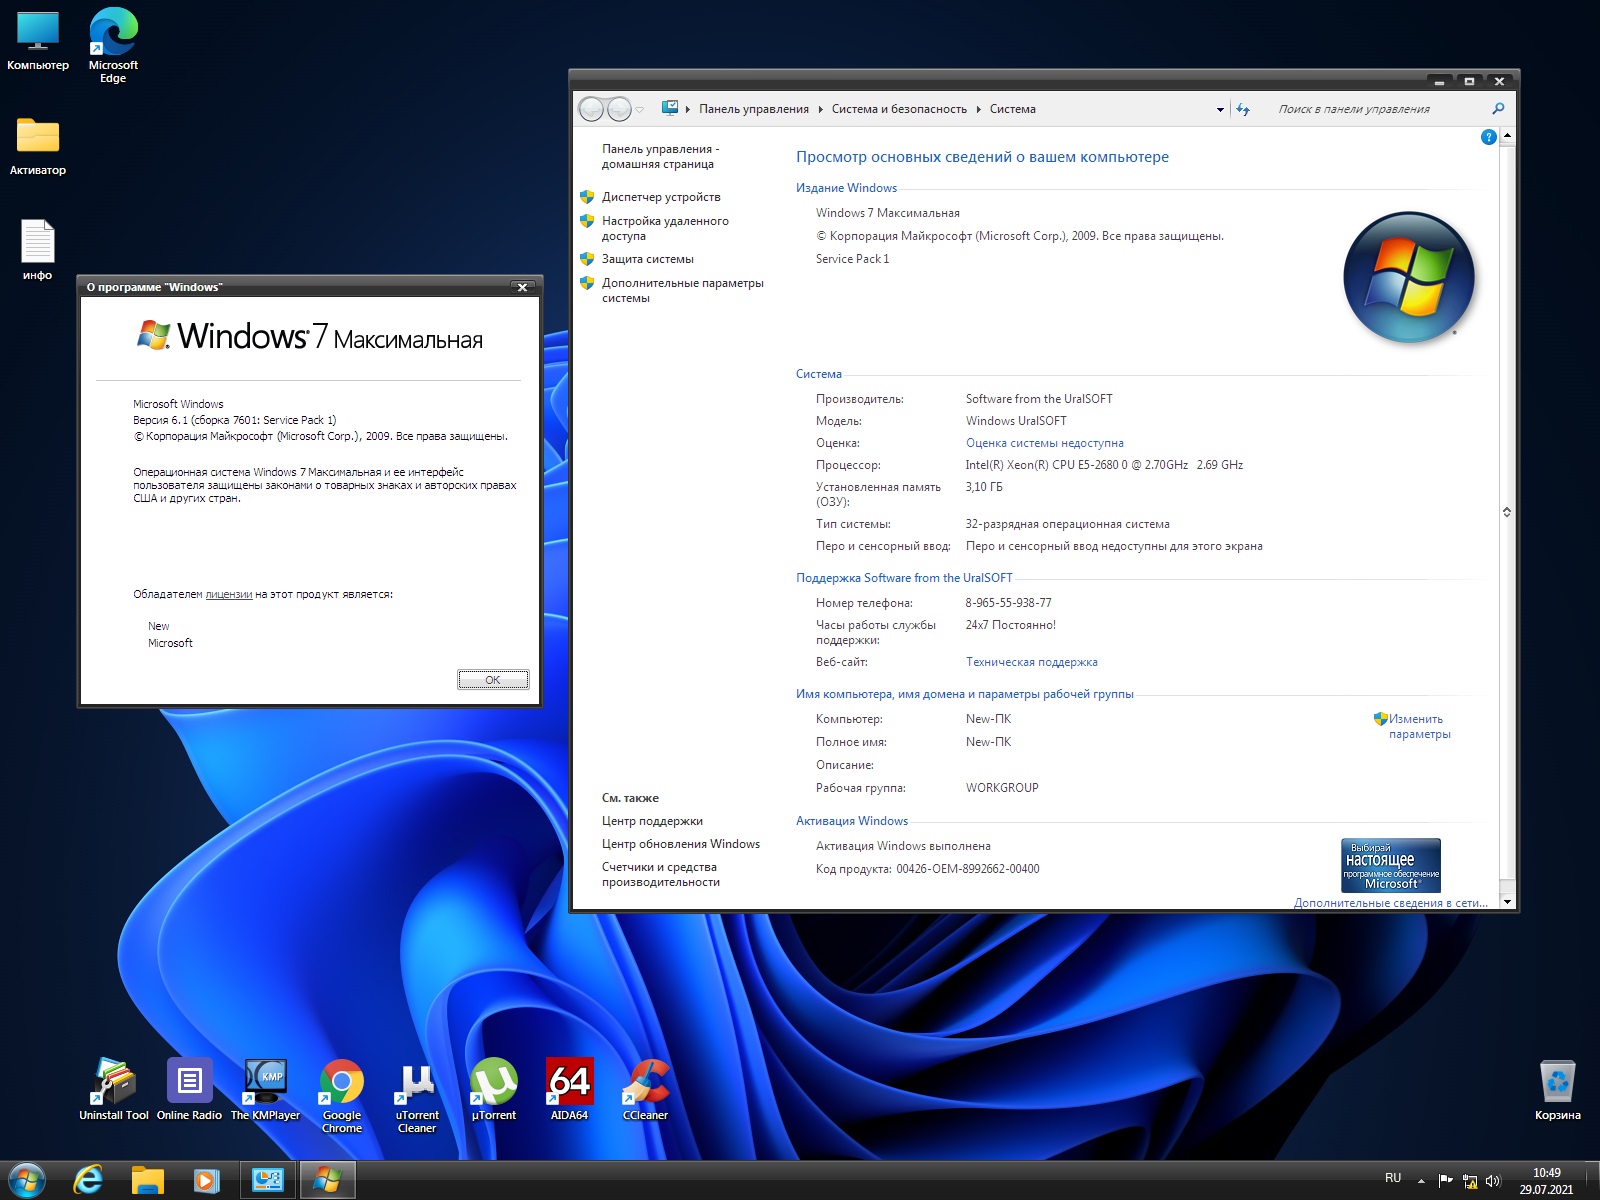Launch AIDA64 desktop shortcut
The image size is (1600, 1200).
click(x=570, y=1089)
